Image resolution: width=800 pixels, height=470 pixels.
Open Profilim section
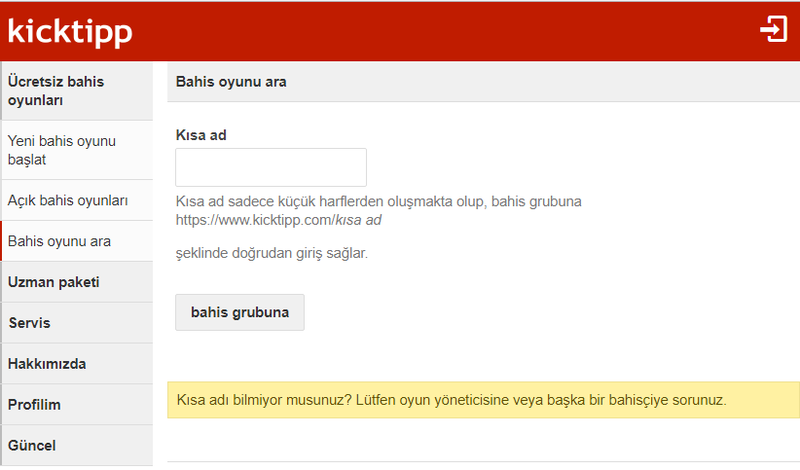[77, 404]
